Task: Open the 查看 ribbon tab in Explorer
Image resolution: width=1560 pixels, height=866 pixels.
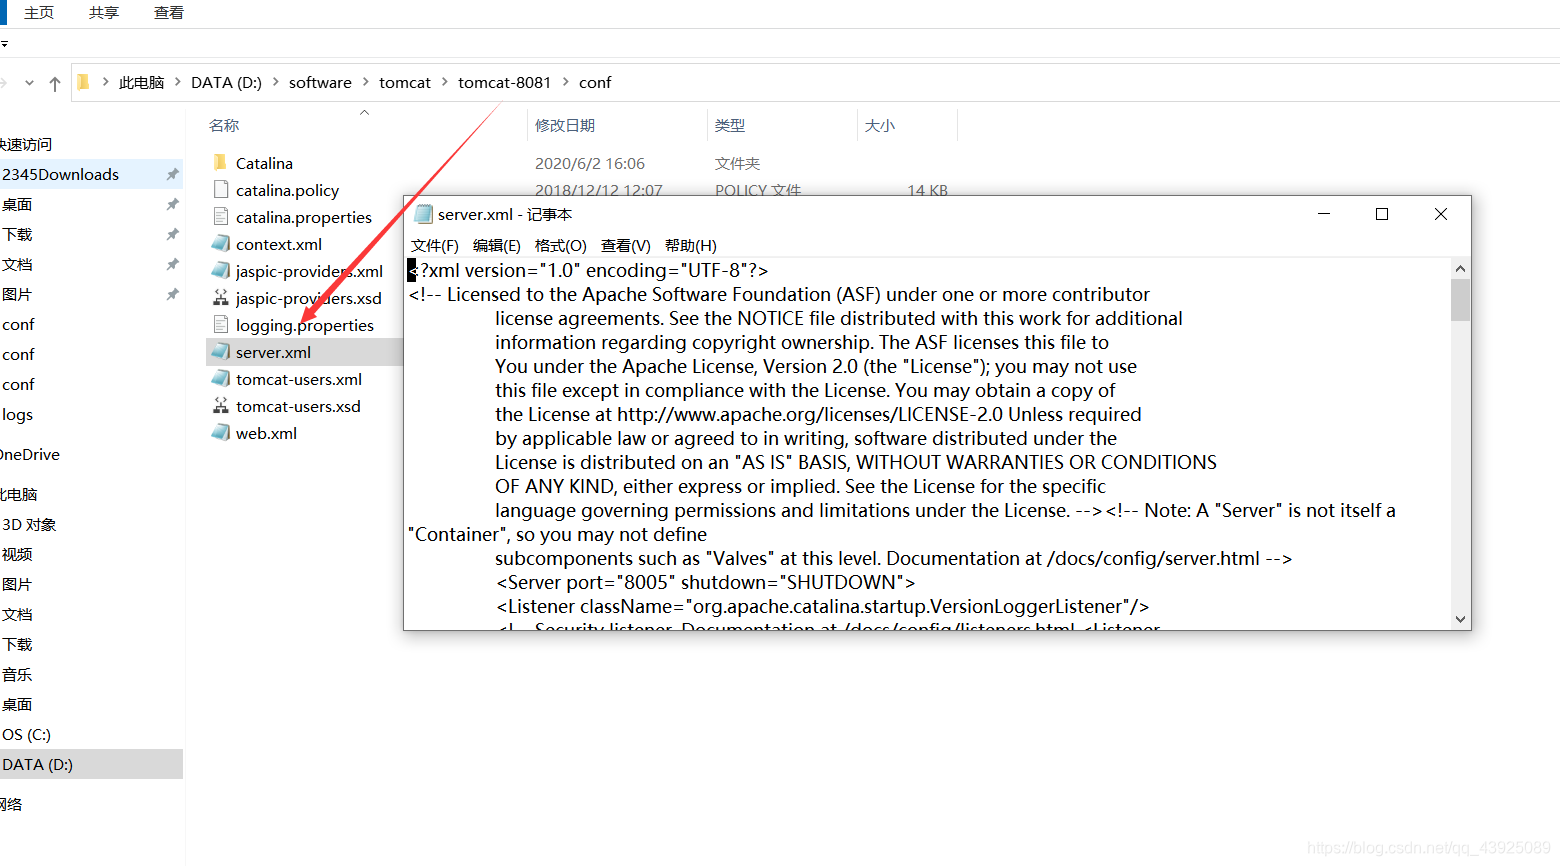Action: pyautogui.click(x=169, y=13)
